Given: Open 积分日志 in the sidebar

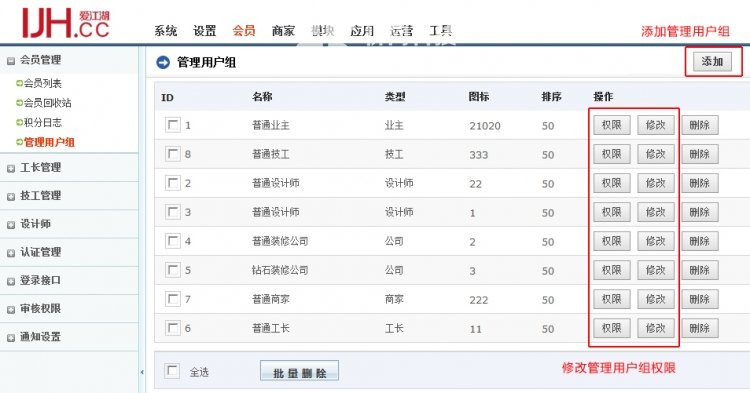Looking at the screenshot, I should pyautogui.click(x=43, y=122).
